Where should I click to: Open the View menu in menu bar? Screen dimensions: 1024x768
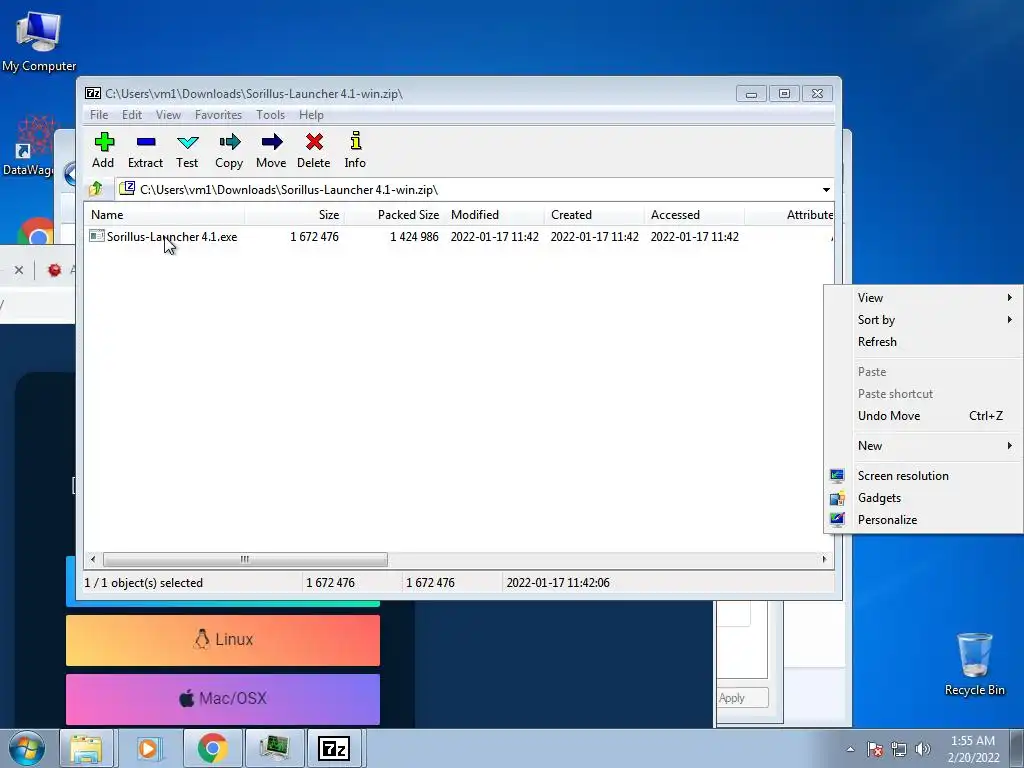point(168,115)
